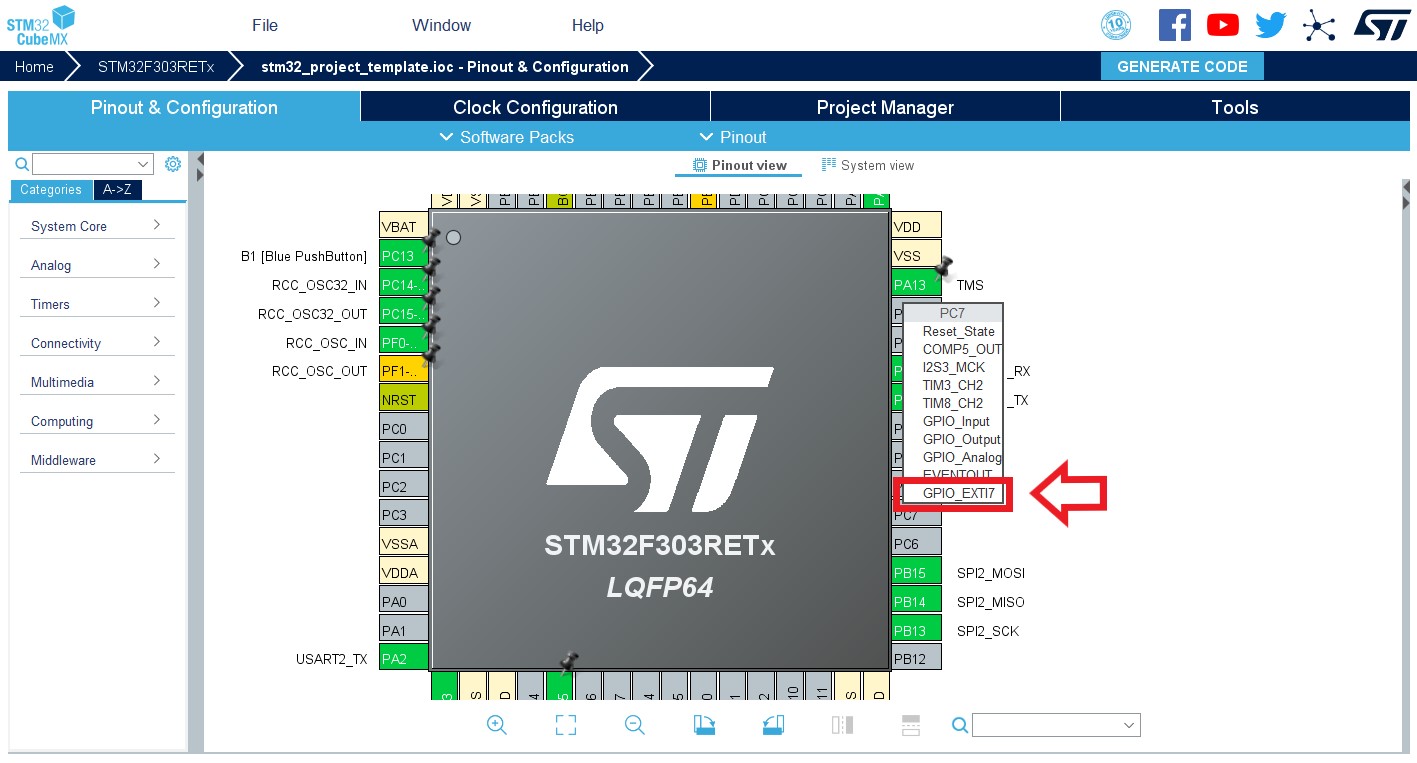Zoom out of the pinout view

click(x=635, y=725)
